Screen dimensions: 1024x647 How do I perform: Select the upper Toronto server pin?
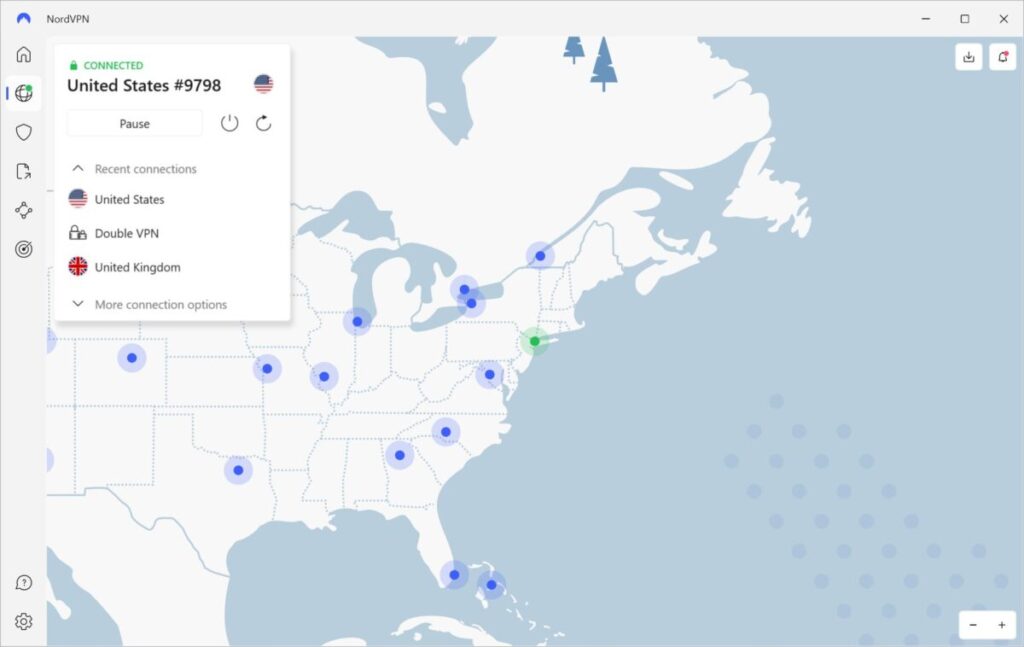coord(464,289)
